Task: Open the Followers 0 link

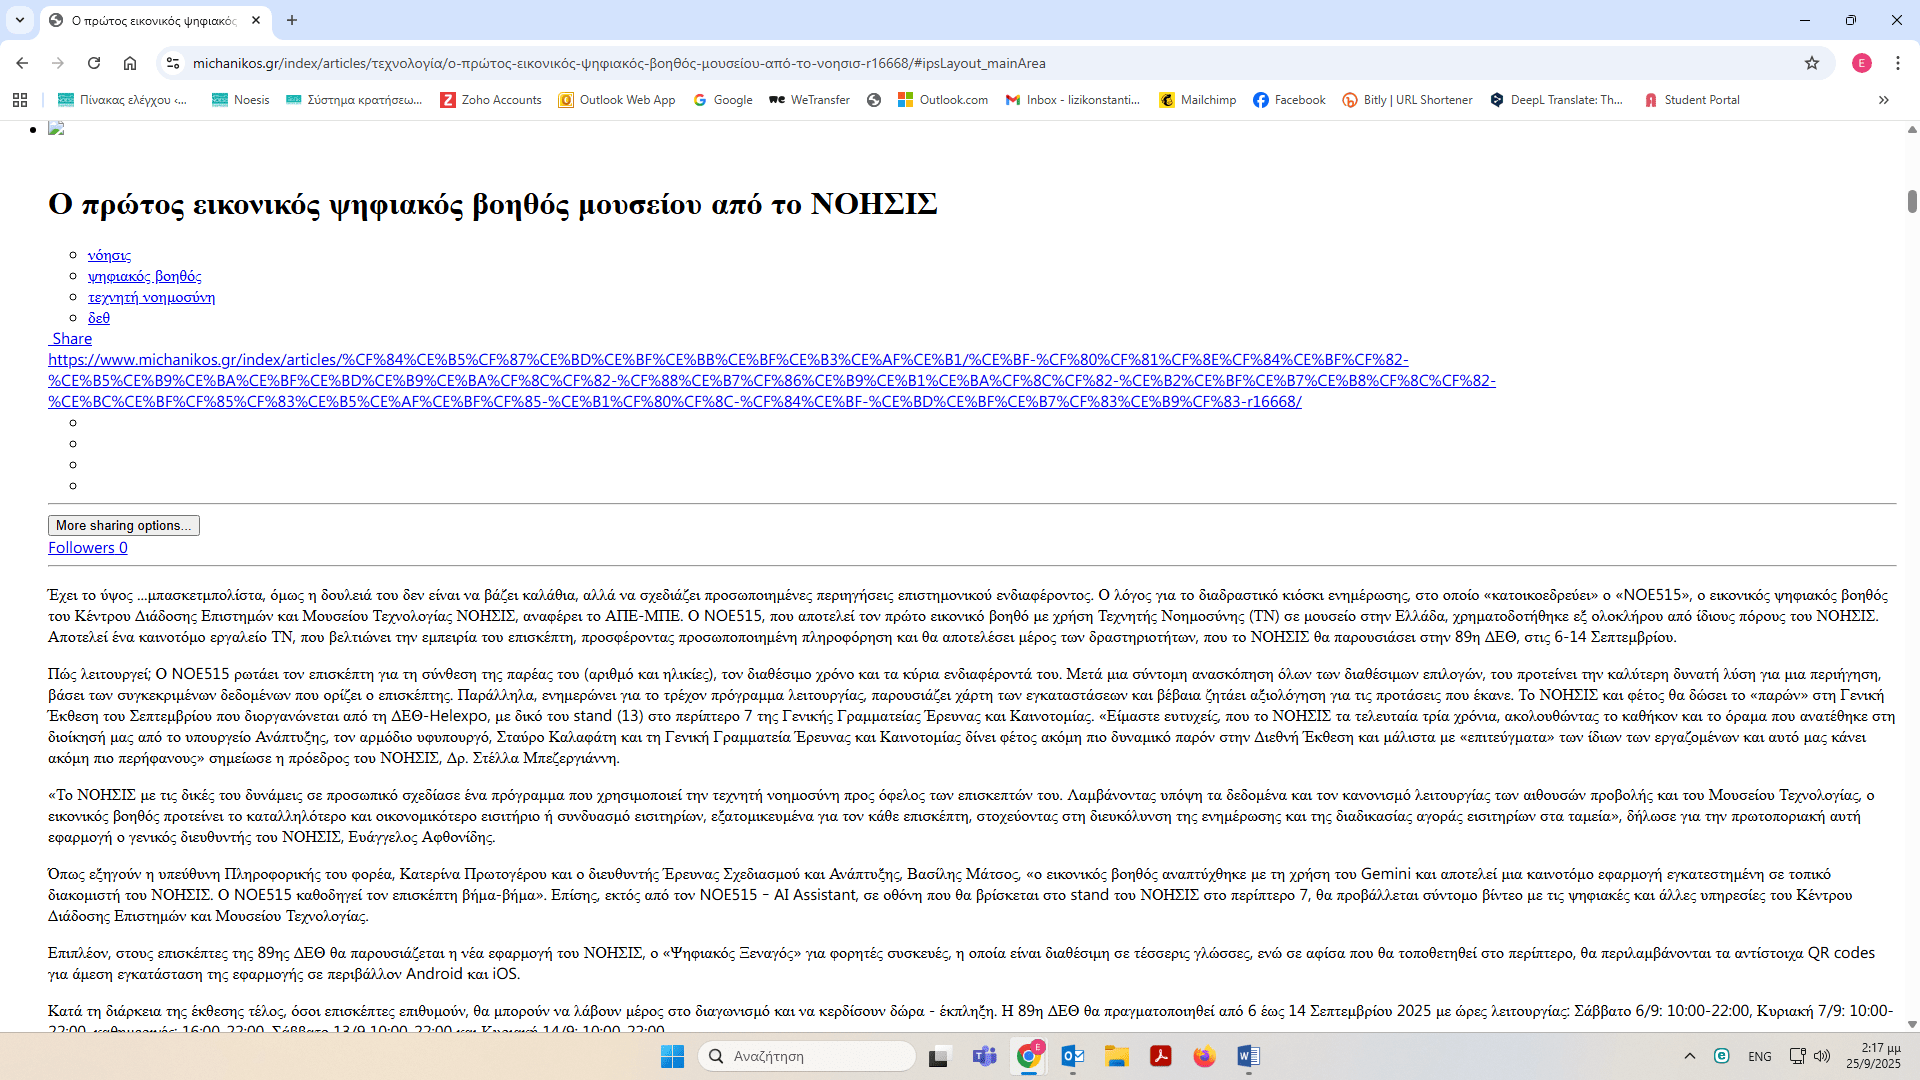Action: pos(88,548)
